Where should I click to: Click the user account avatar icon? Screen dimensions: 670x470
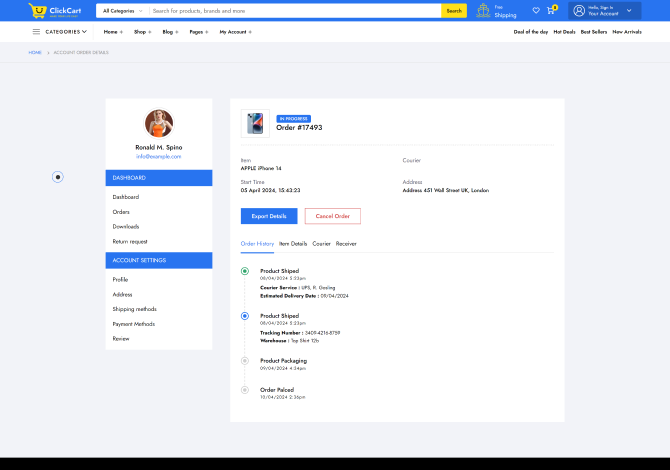click(578, 11)
